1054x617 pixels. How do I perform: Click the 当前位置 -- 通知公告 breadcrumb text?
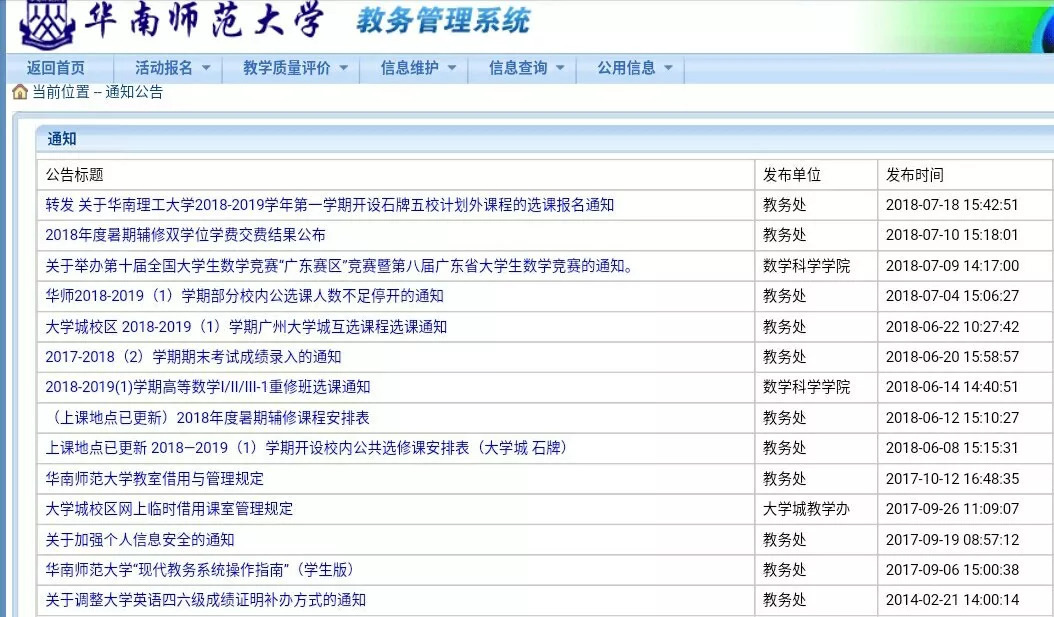pyautogui.click(x=97, y=92)
